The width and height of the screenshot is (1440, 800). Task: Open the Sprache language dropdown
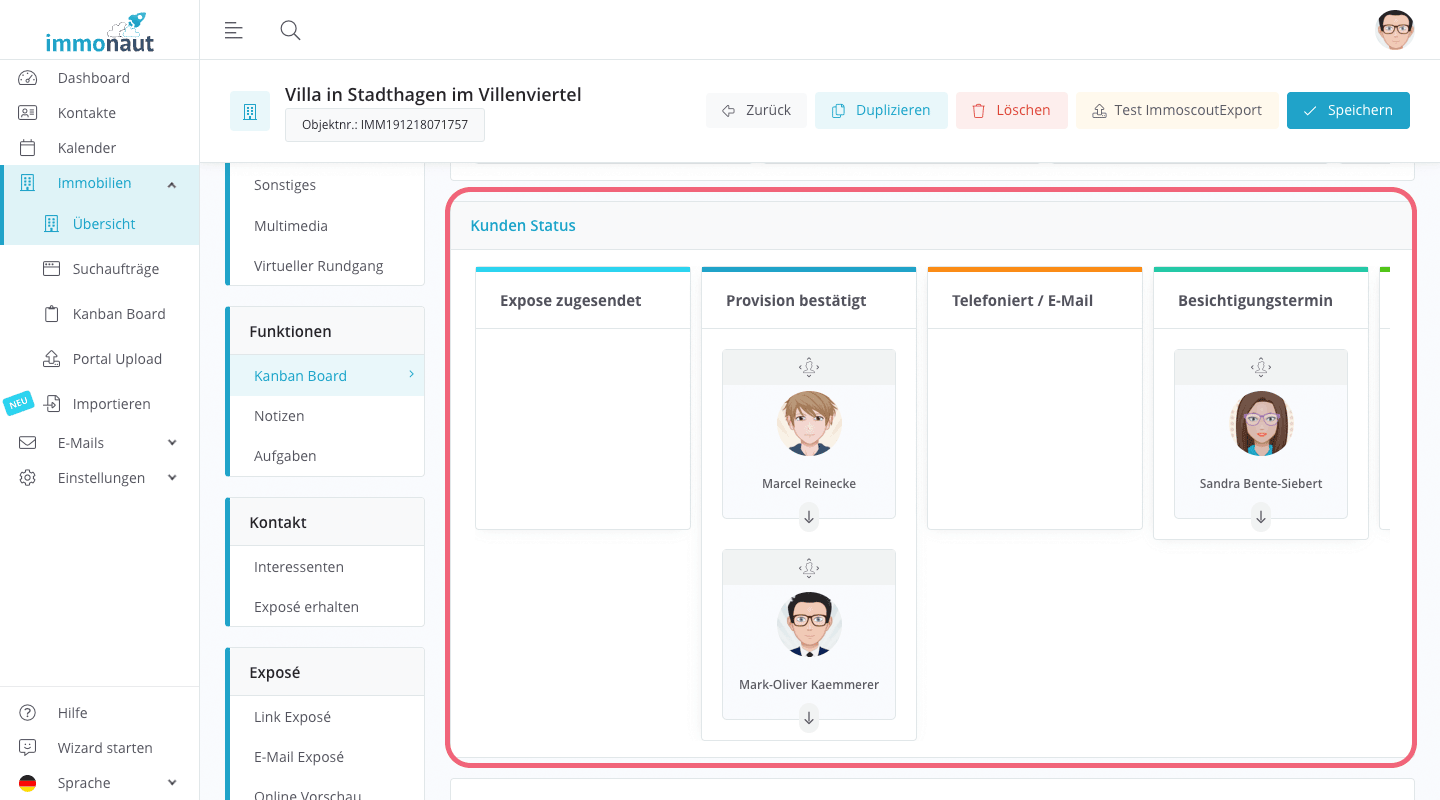pyautogui.click(x=171, y=782)
